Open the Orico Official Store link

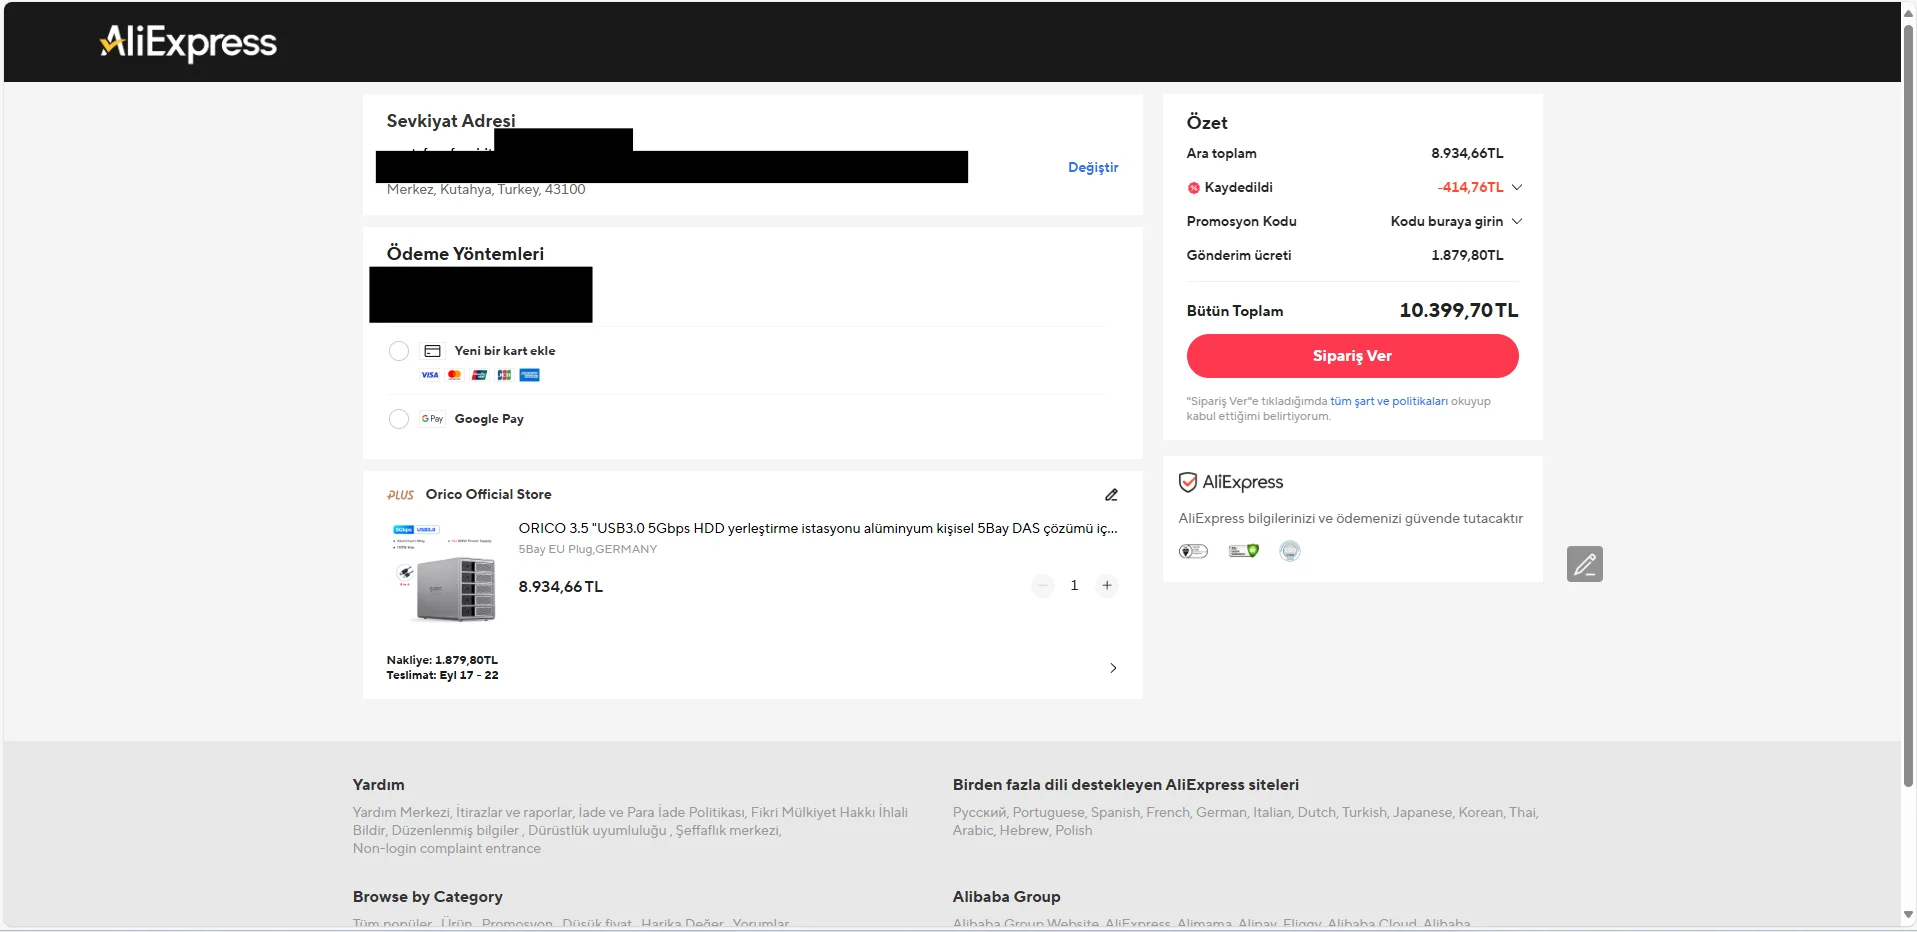click(x=489, y=495)
